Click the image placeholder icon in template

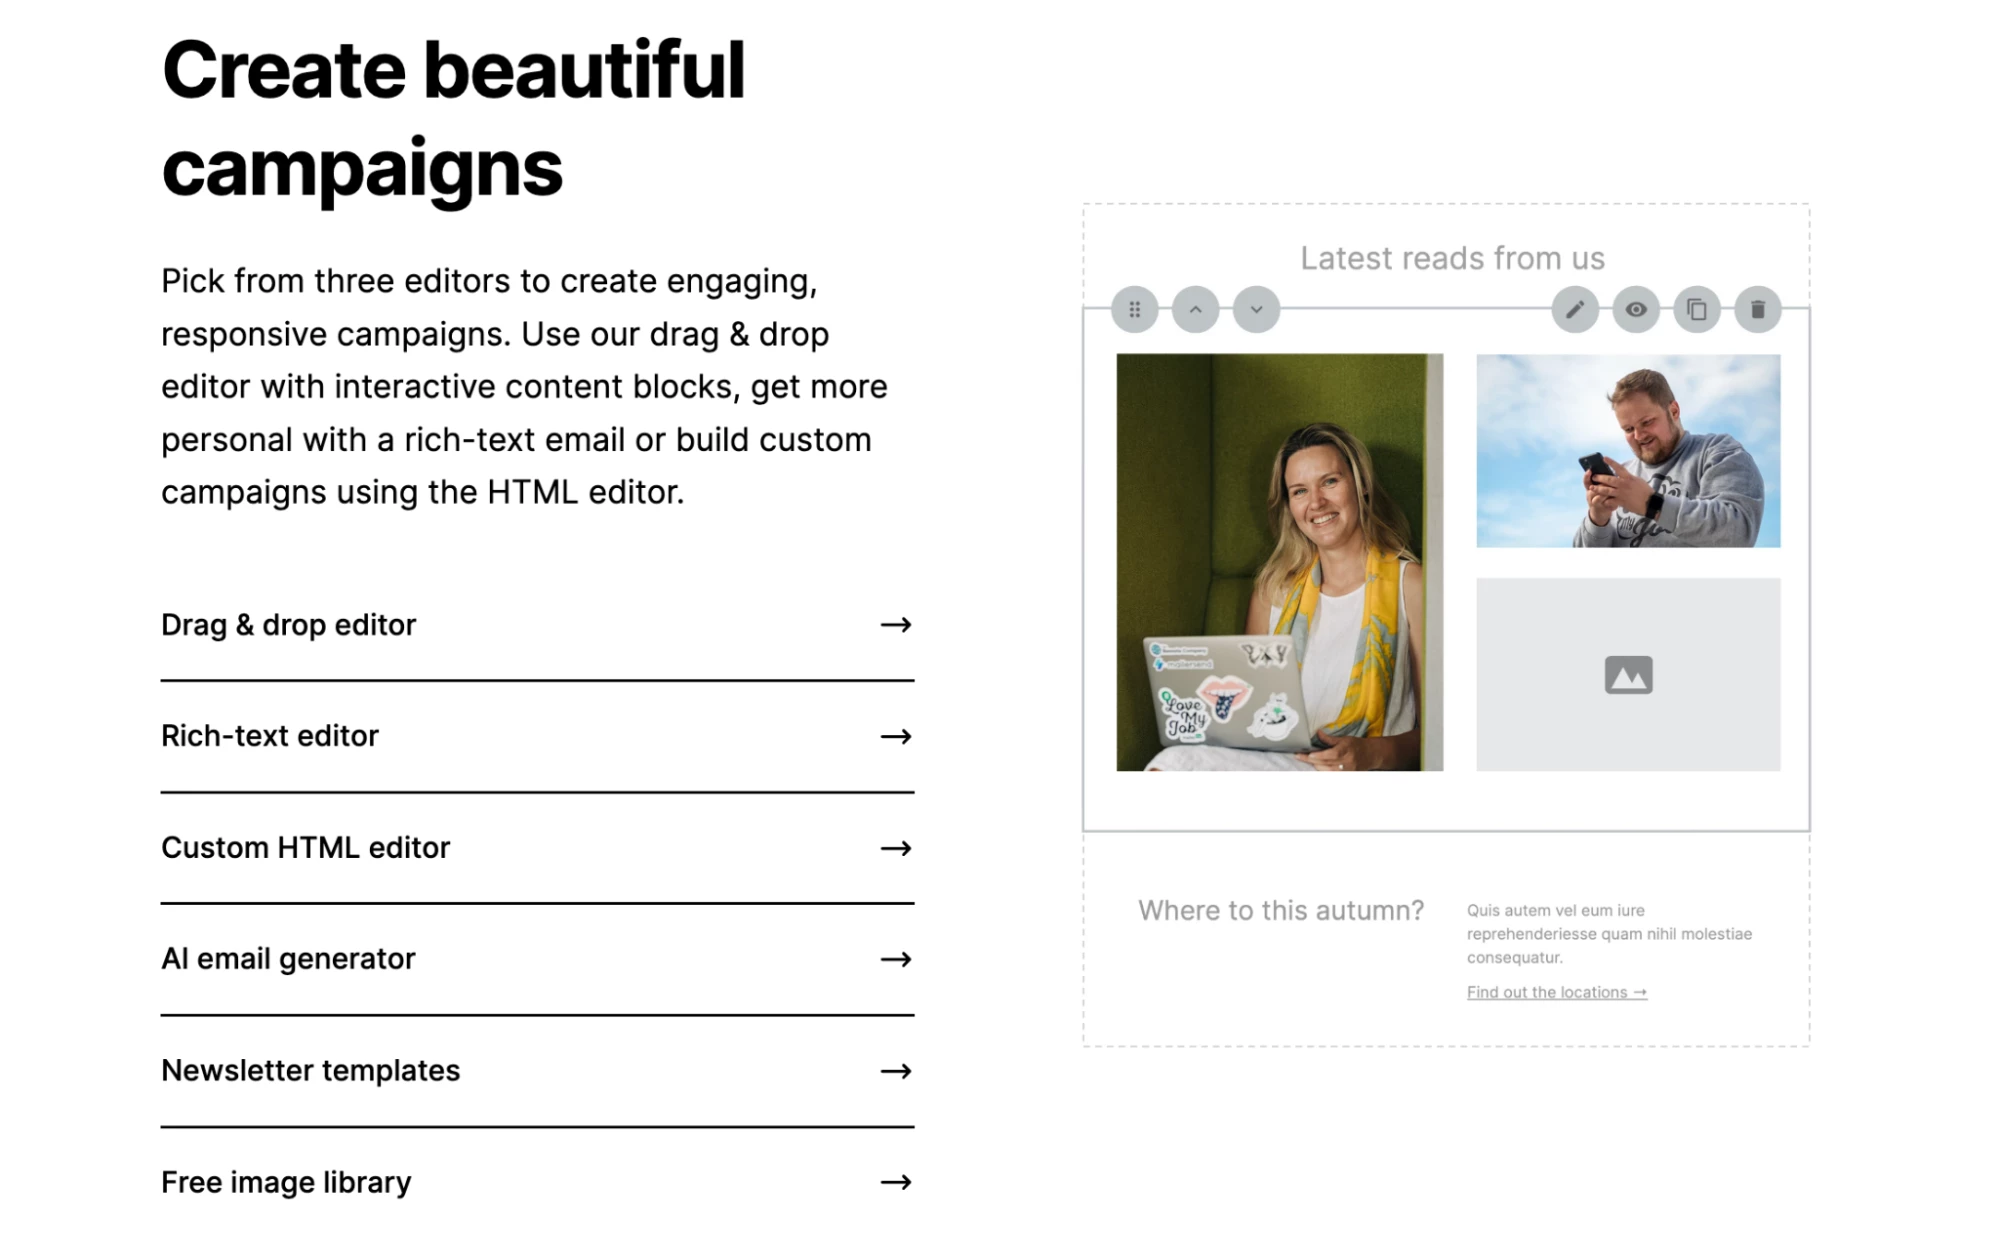pyautogui.click(x=1628, y=673)
